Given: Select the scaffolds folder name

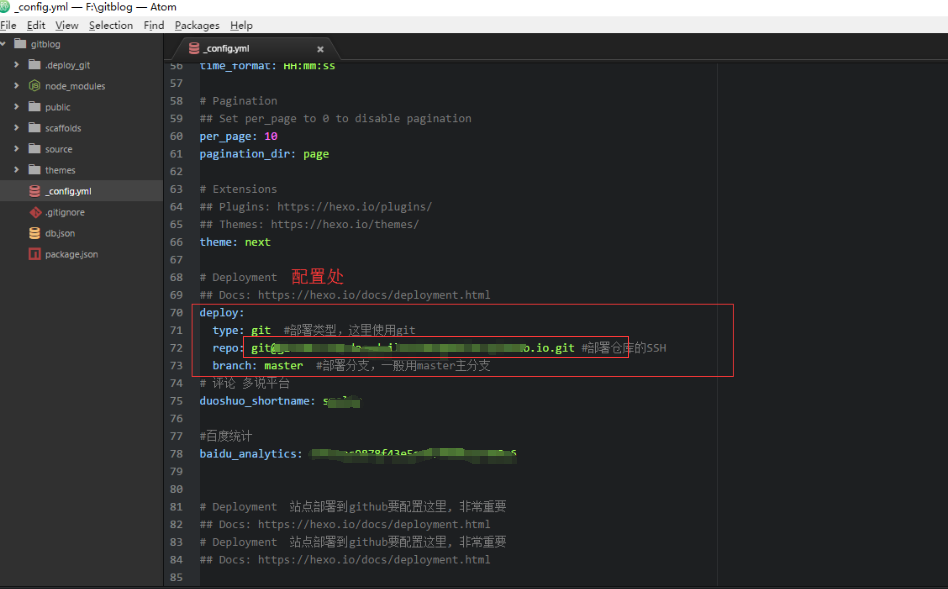Looking at the screenshot, I should point(63,128).
